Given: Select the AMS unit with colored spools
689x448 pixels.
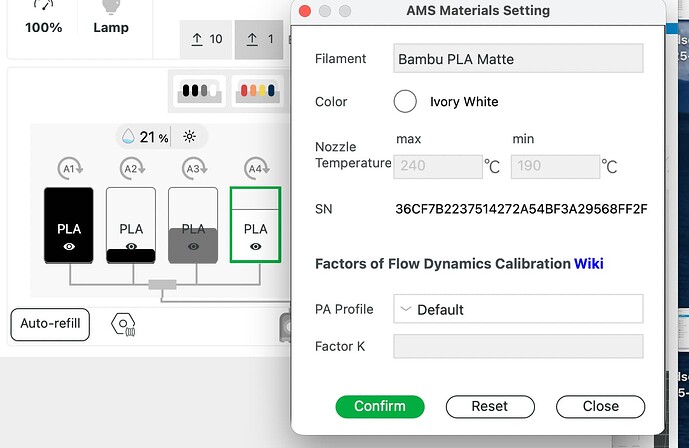Looking at the screenshot, I should click(x=257, y=91).
